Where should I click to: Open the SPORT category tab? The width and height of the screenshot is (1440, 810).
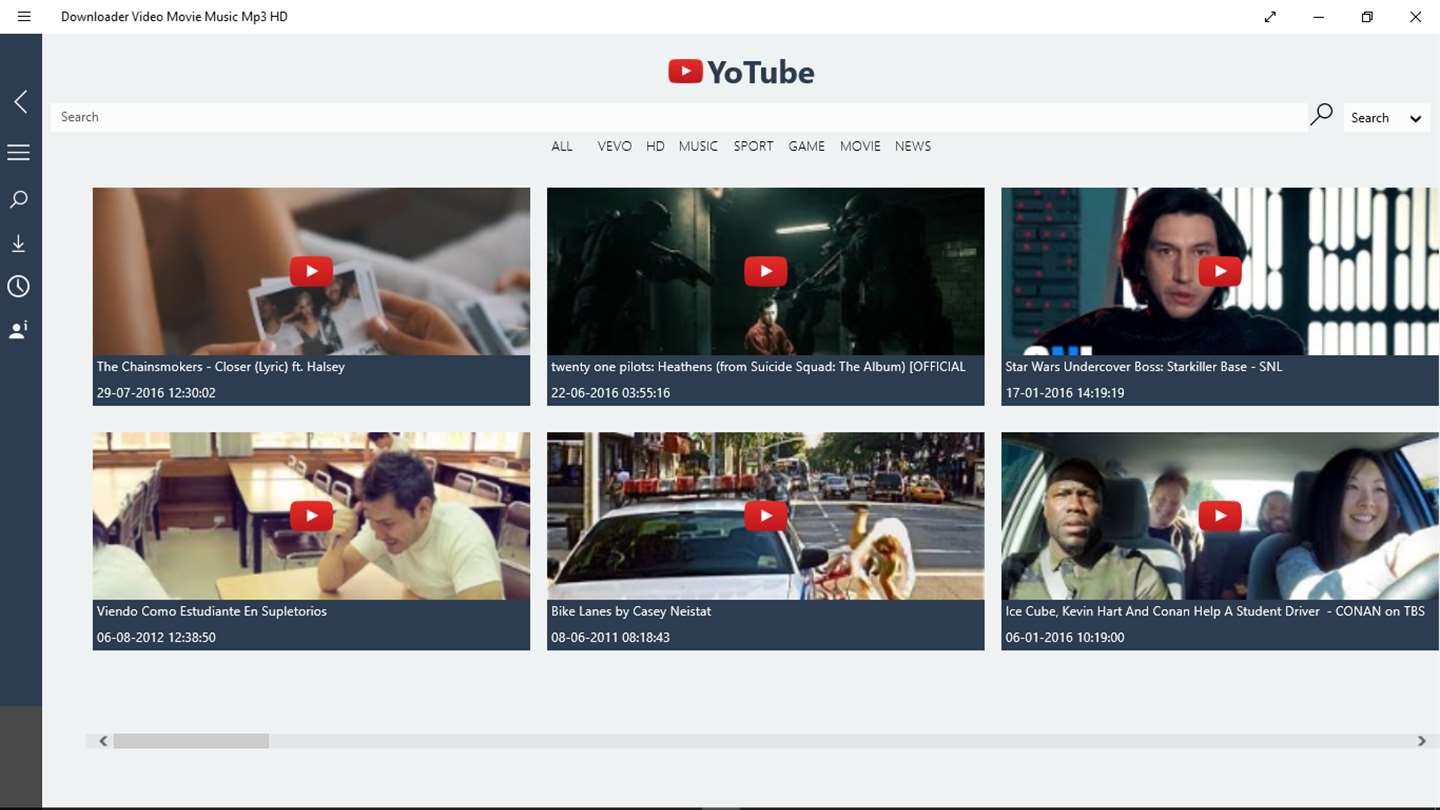[x=753, y=146]
